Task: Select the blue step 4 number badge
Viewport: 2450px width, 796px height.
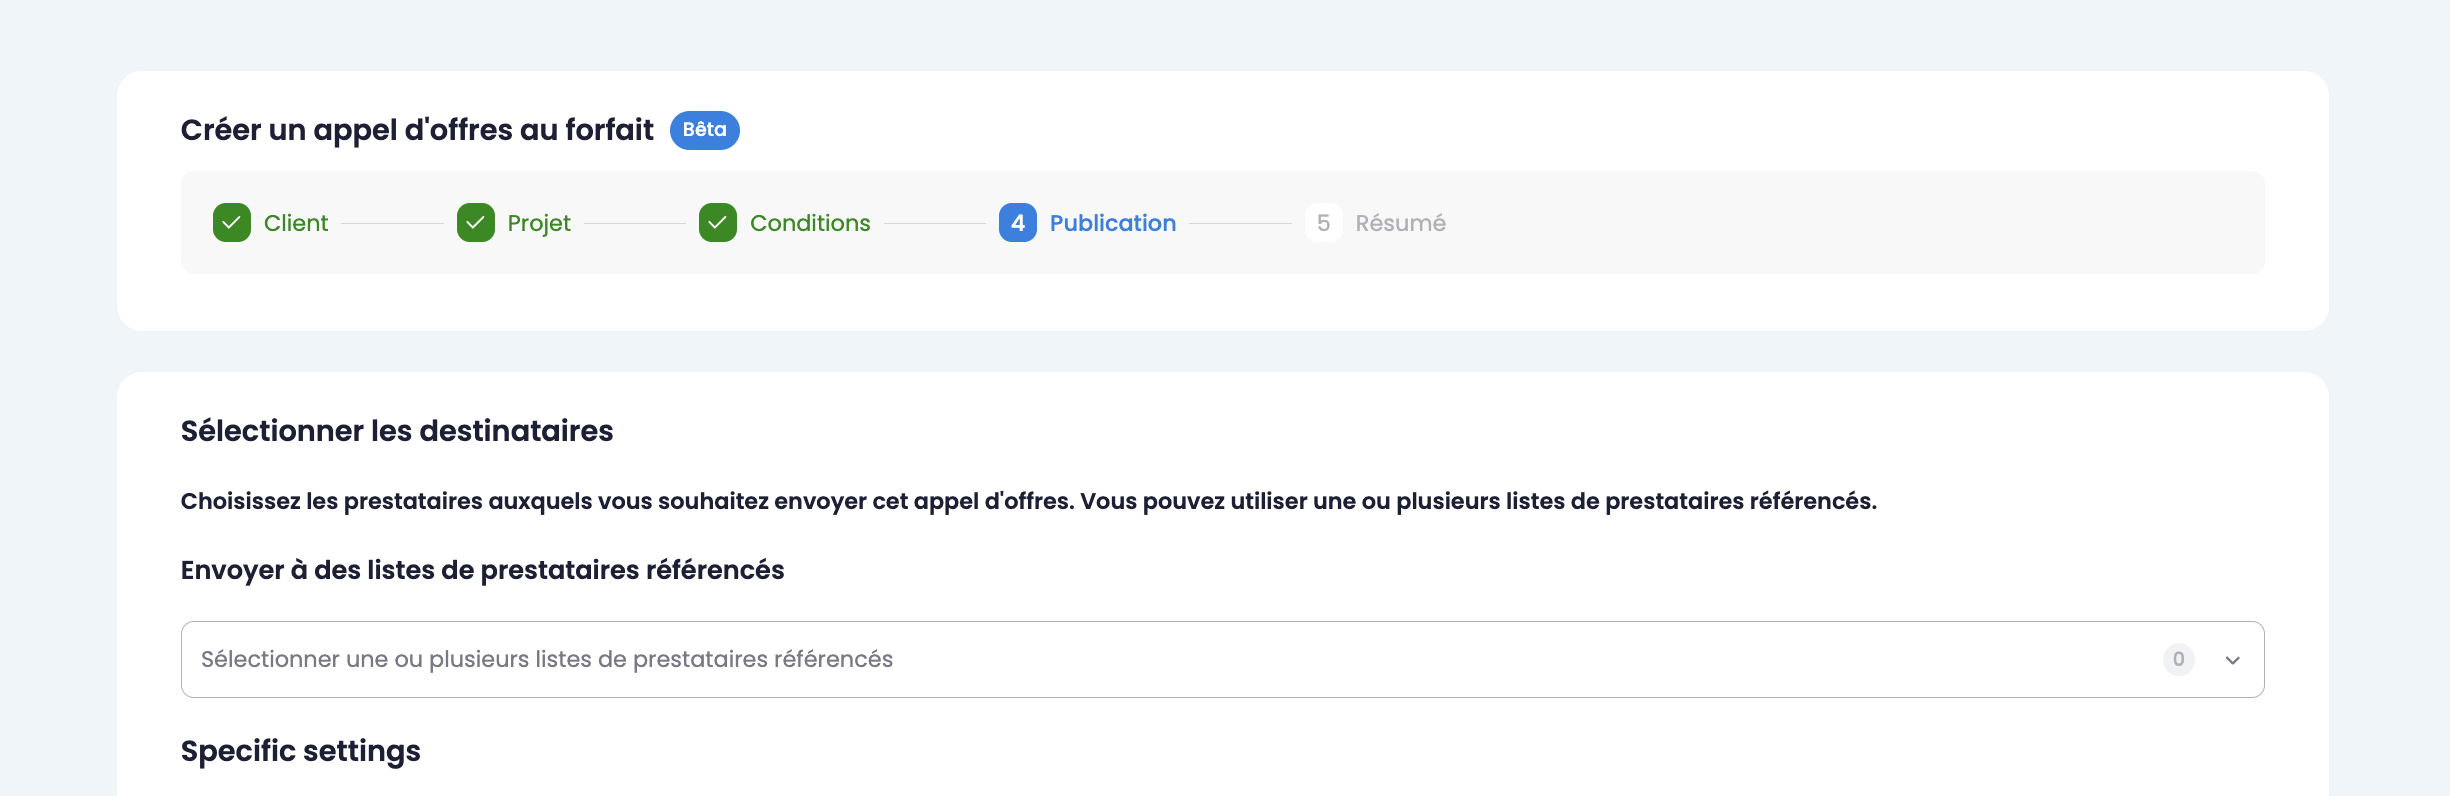Action: (1018, 223)
